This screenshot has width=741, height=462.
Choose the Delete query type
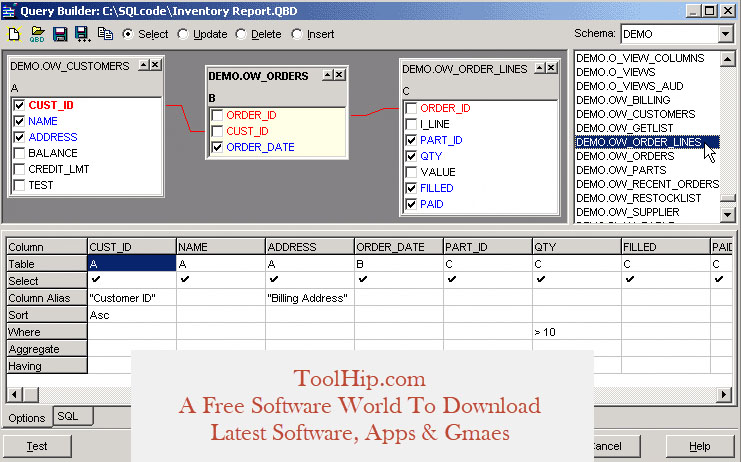241,34
